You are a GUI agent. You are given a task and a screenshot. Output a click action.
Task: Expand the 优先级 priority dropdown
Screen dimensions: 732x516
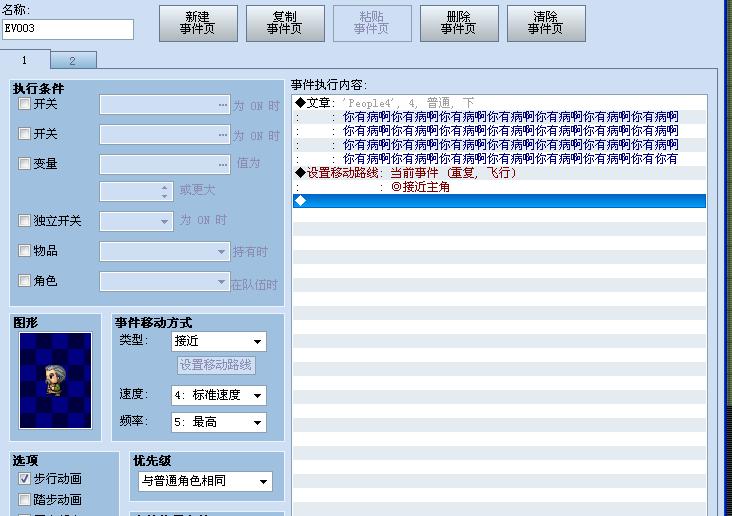(x=205, y=481)
